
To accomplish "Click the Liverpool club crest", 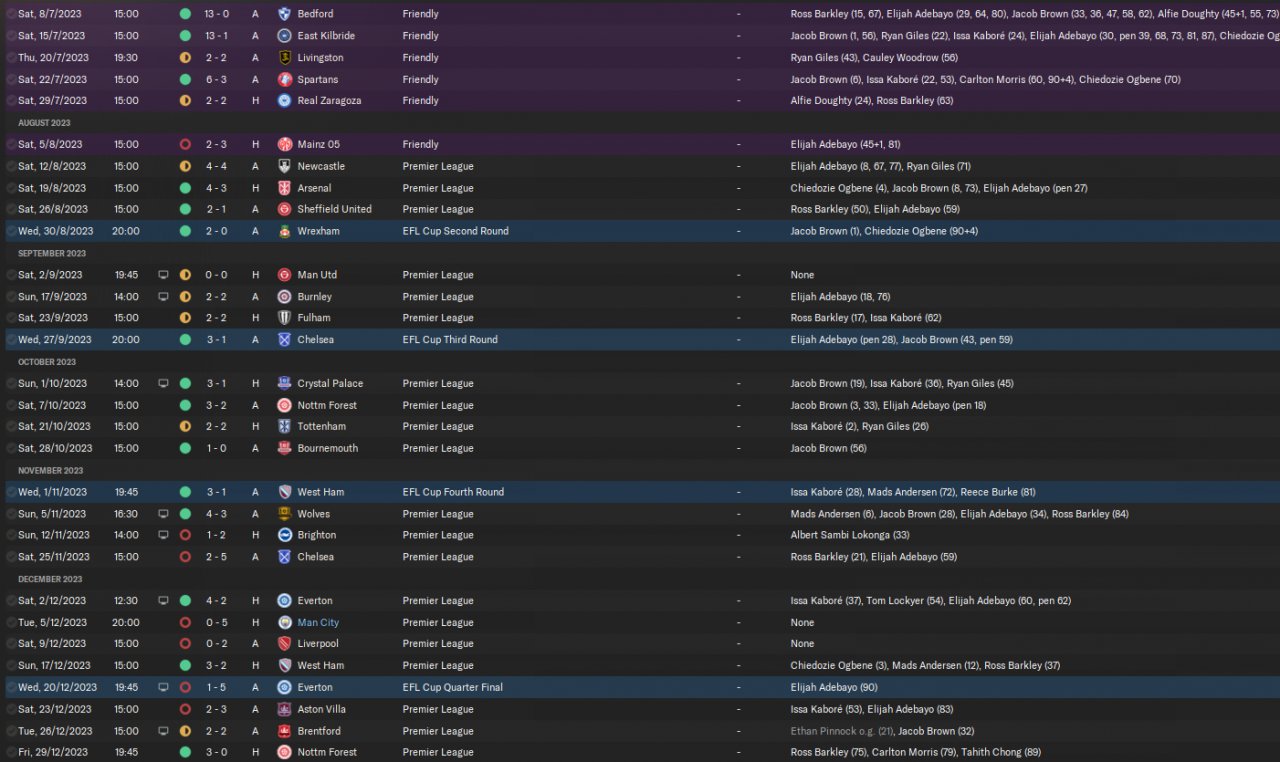I will [285, 644].
